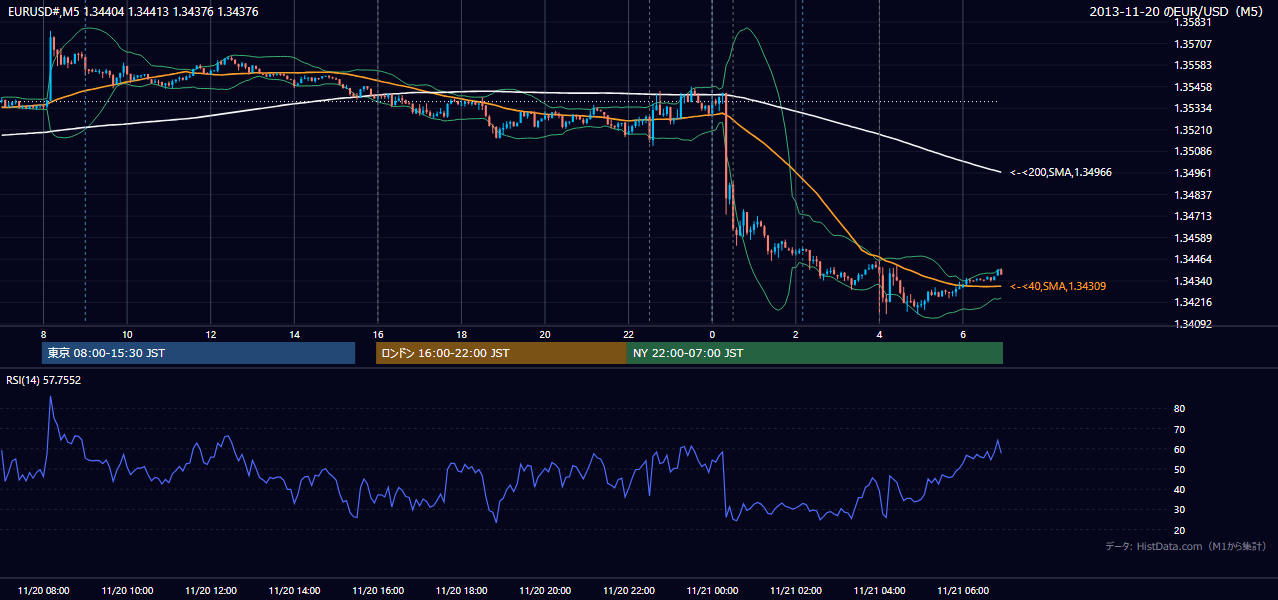The width and height of the screenshot is (1278, 600).
Task: Click RSI scale value 40
Action: 1180,489
